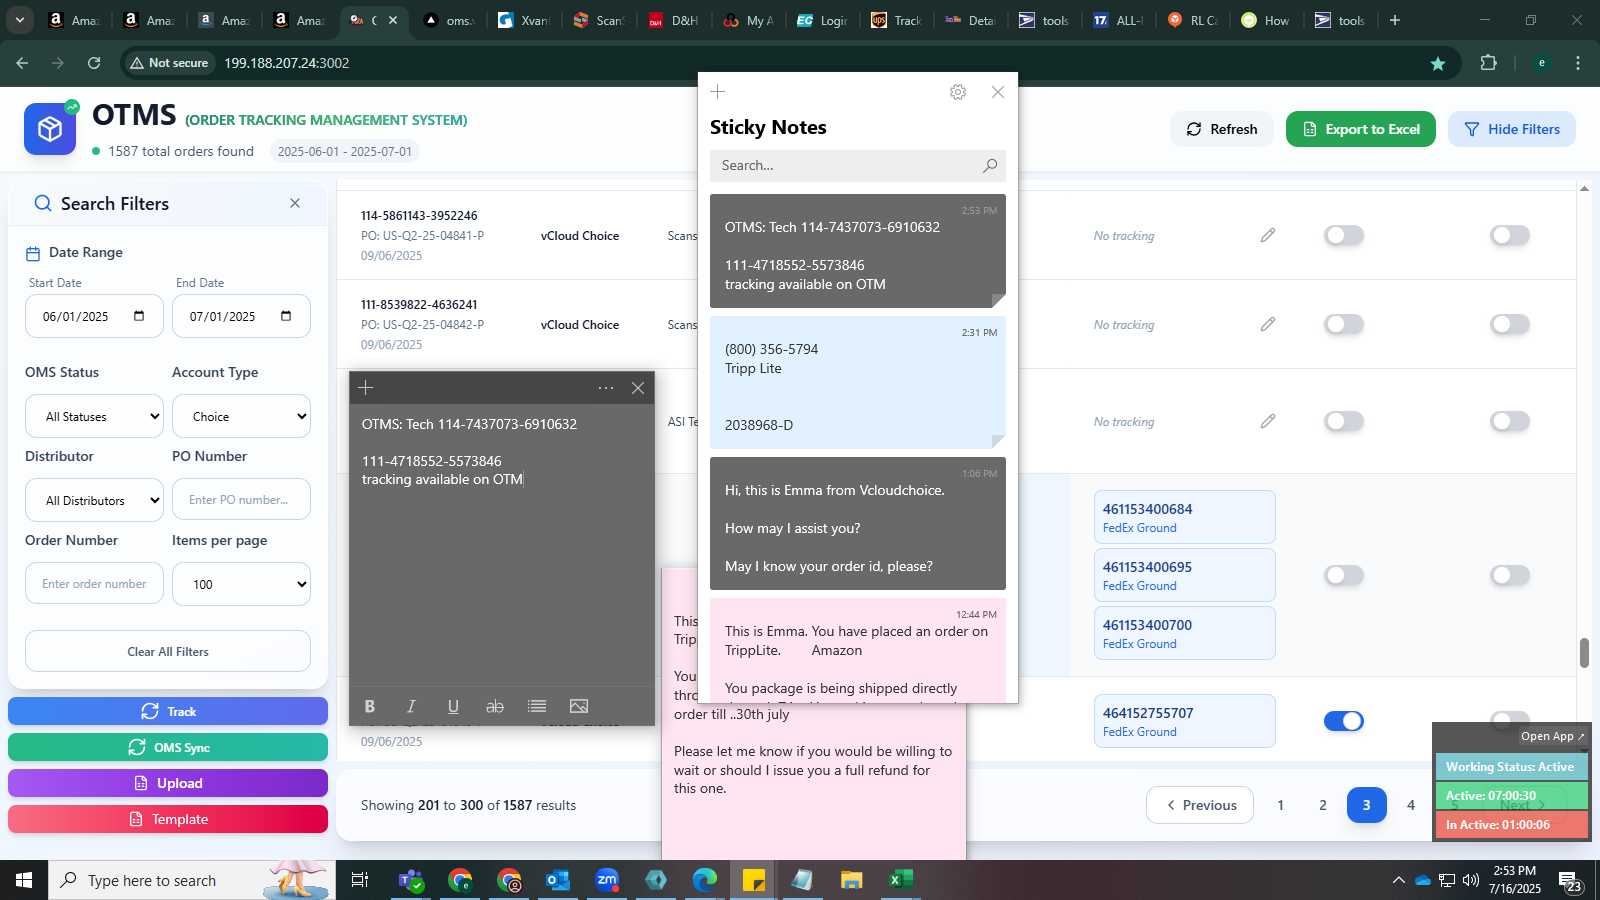Open Excel from the taskbar

point(901,880)
